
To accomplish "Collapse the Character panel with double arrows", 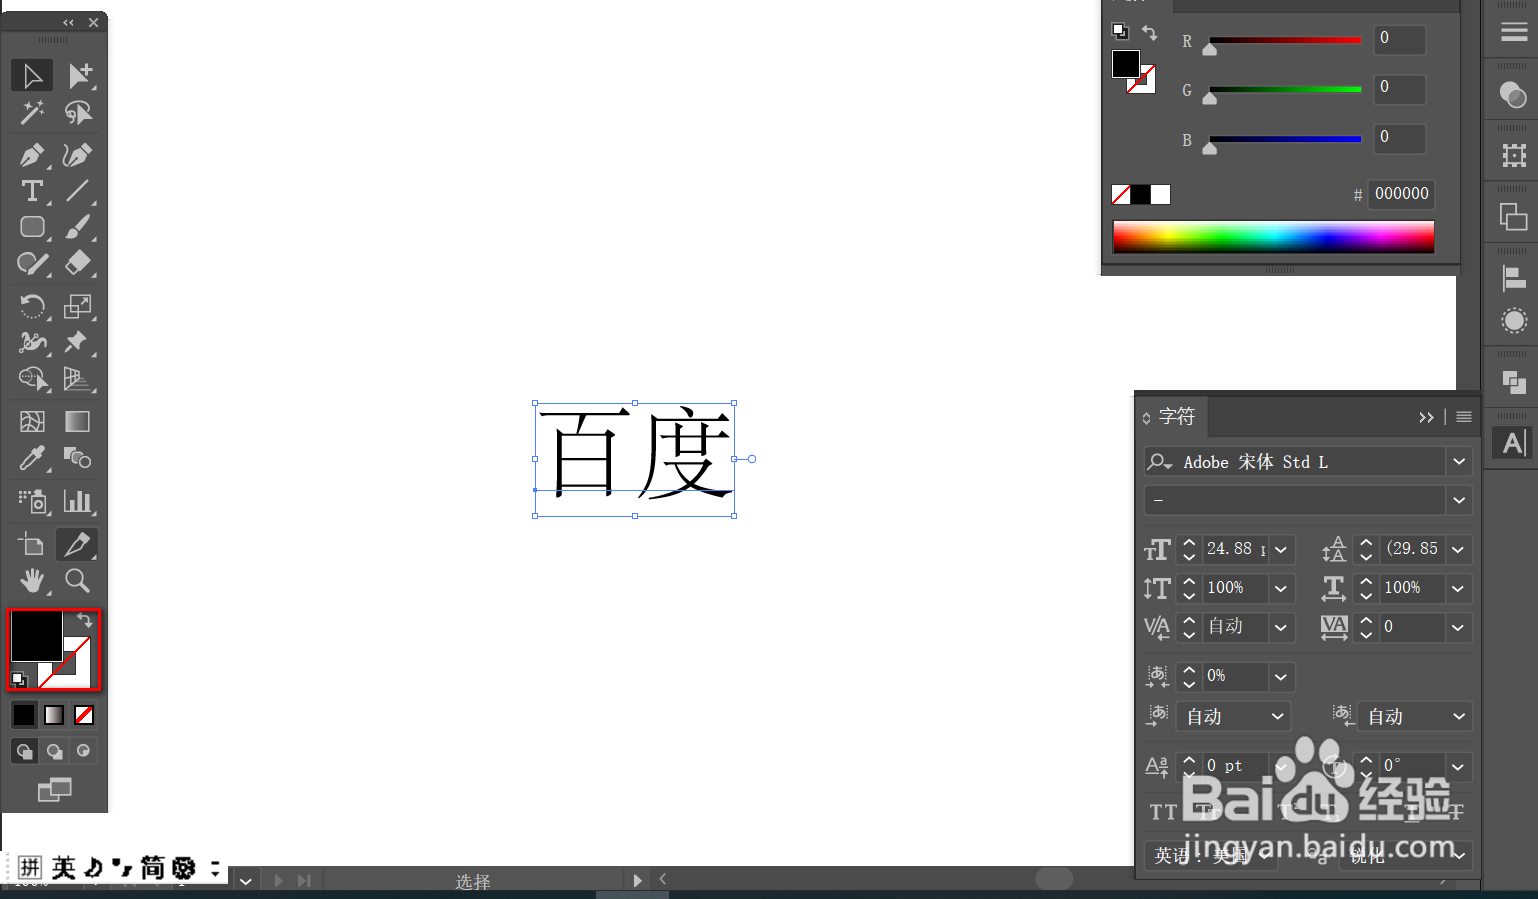I will 1426,417.
